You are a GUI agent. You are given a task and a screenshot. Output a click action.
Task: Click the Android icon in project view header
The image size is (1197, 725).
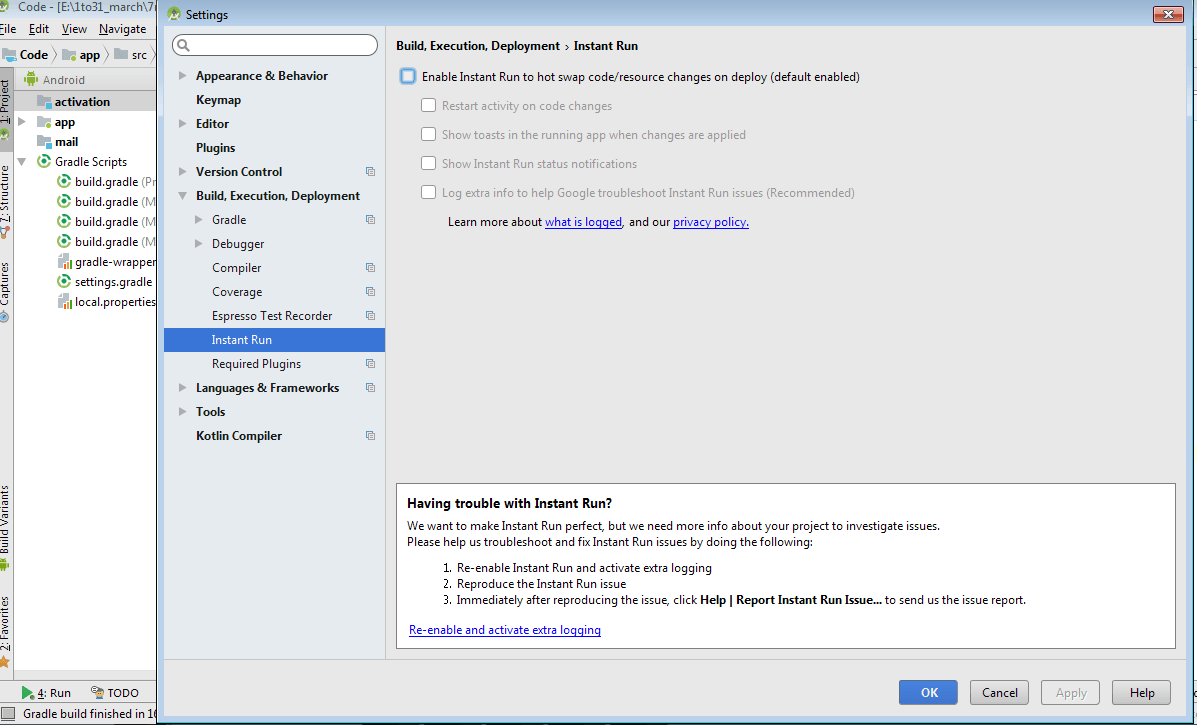[x=31, y=79]
